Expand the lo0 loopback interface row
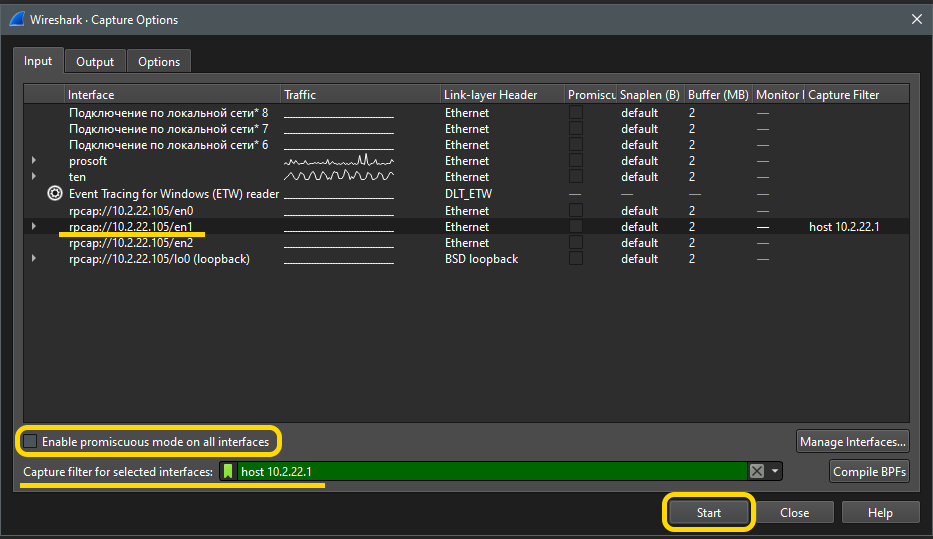This screenshot has width=933, height=539. coord(34,259)
